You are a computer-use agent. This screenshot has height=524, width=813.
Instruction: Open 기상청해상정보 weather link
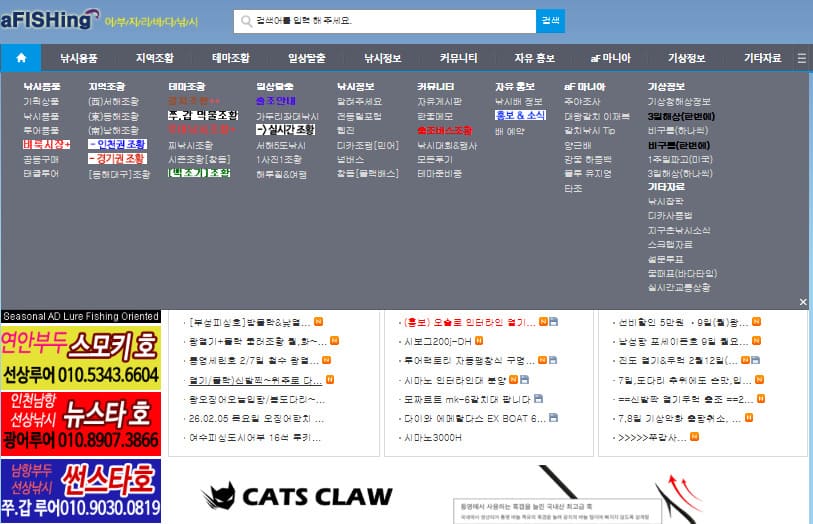pyautogui.click(x=679, y=101)
